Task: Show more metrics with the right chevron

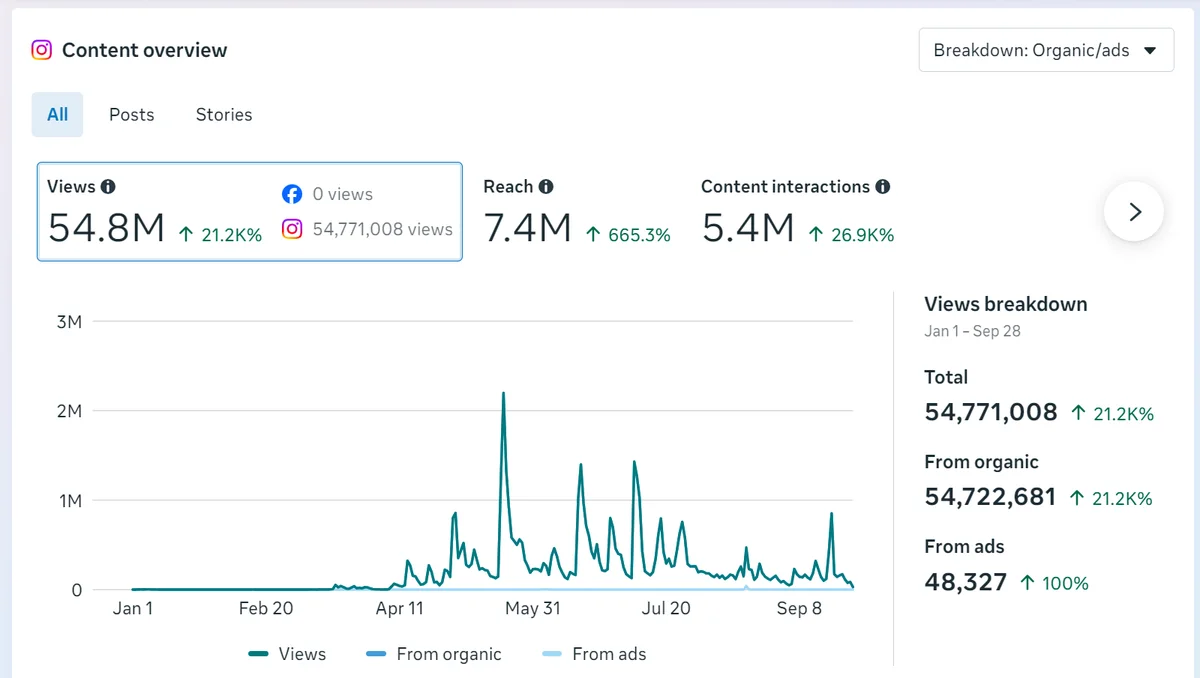Action: 1134,211
